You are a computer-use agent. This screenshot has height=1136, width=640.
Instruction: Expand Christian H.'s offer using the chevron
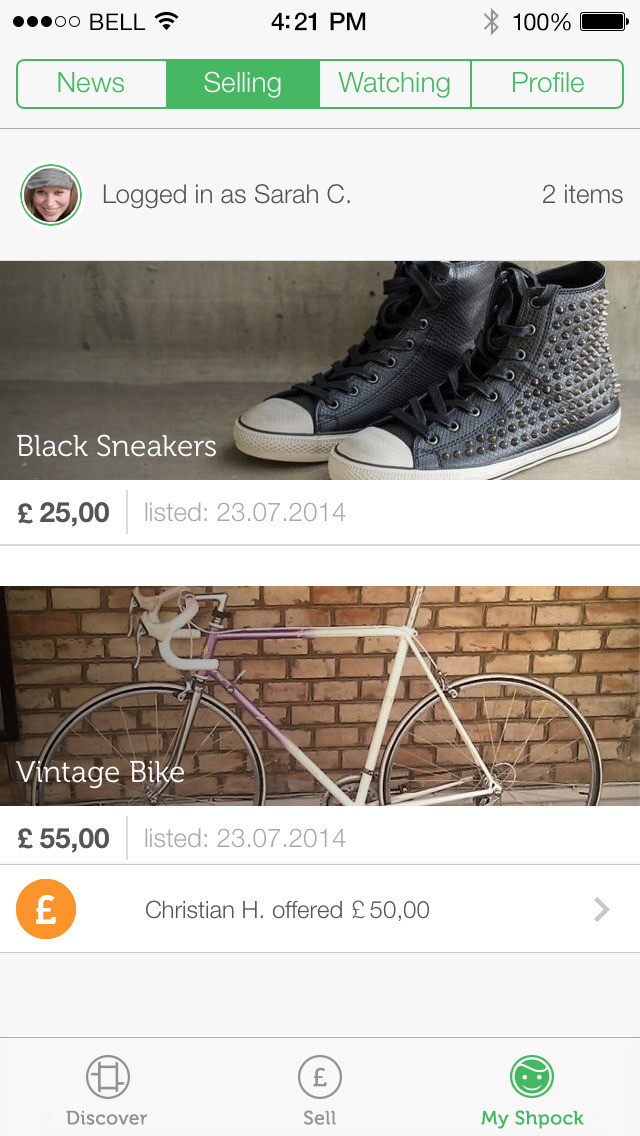(601, 910)
